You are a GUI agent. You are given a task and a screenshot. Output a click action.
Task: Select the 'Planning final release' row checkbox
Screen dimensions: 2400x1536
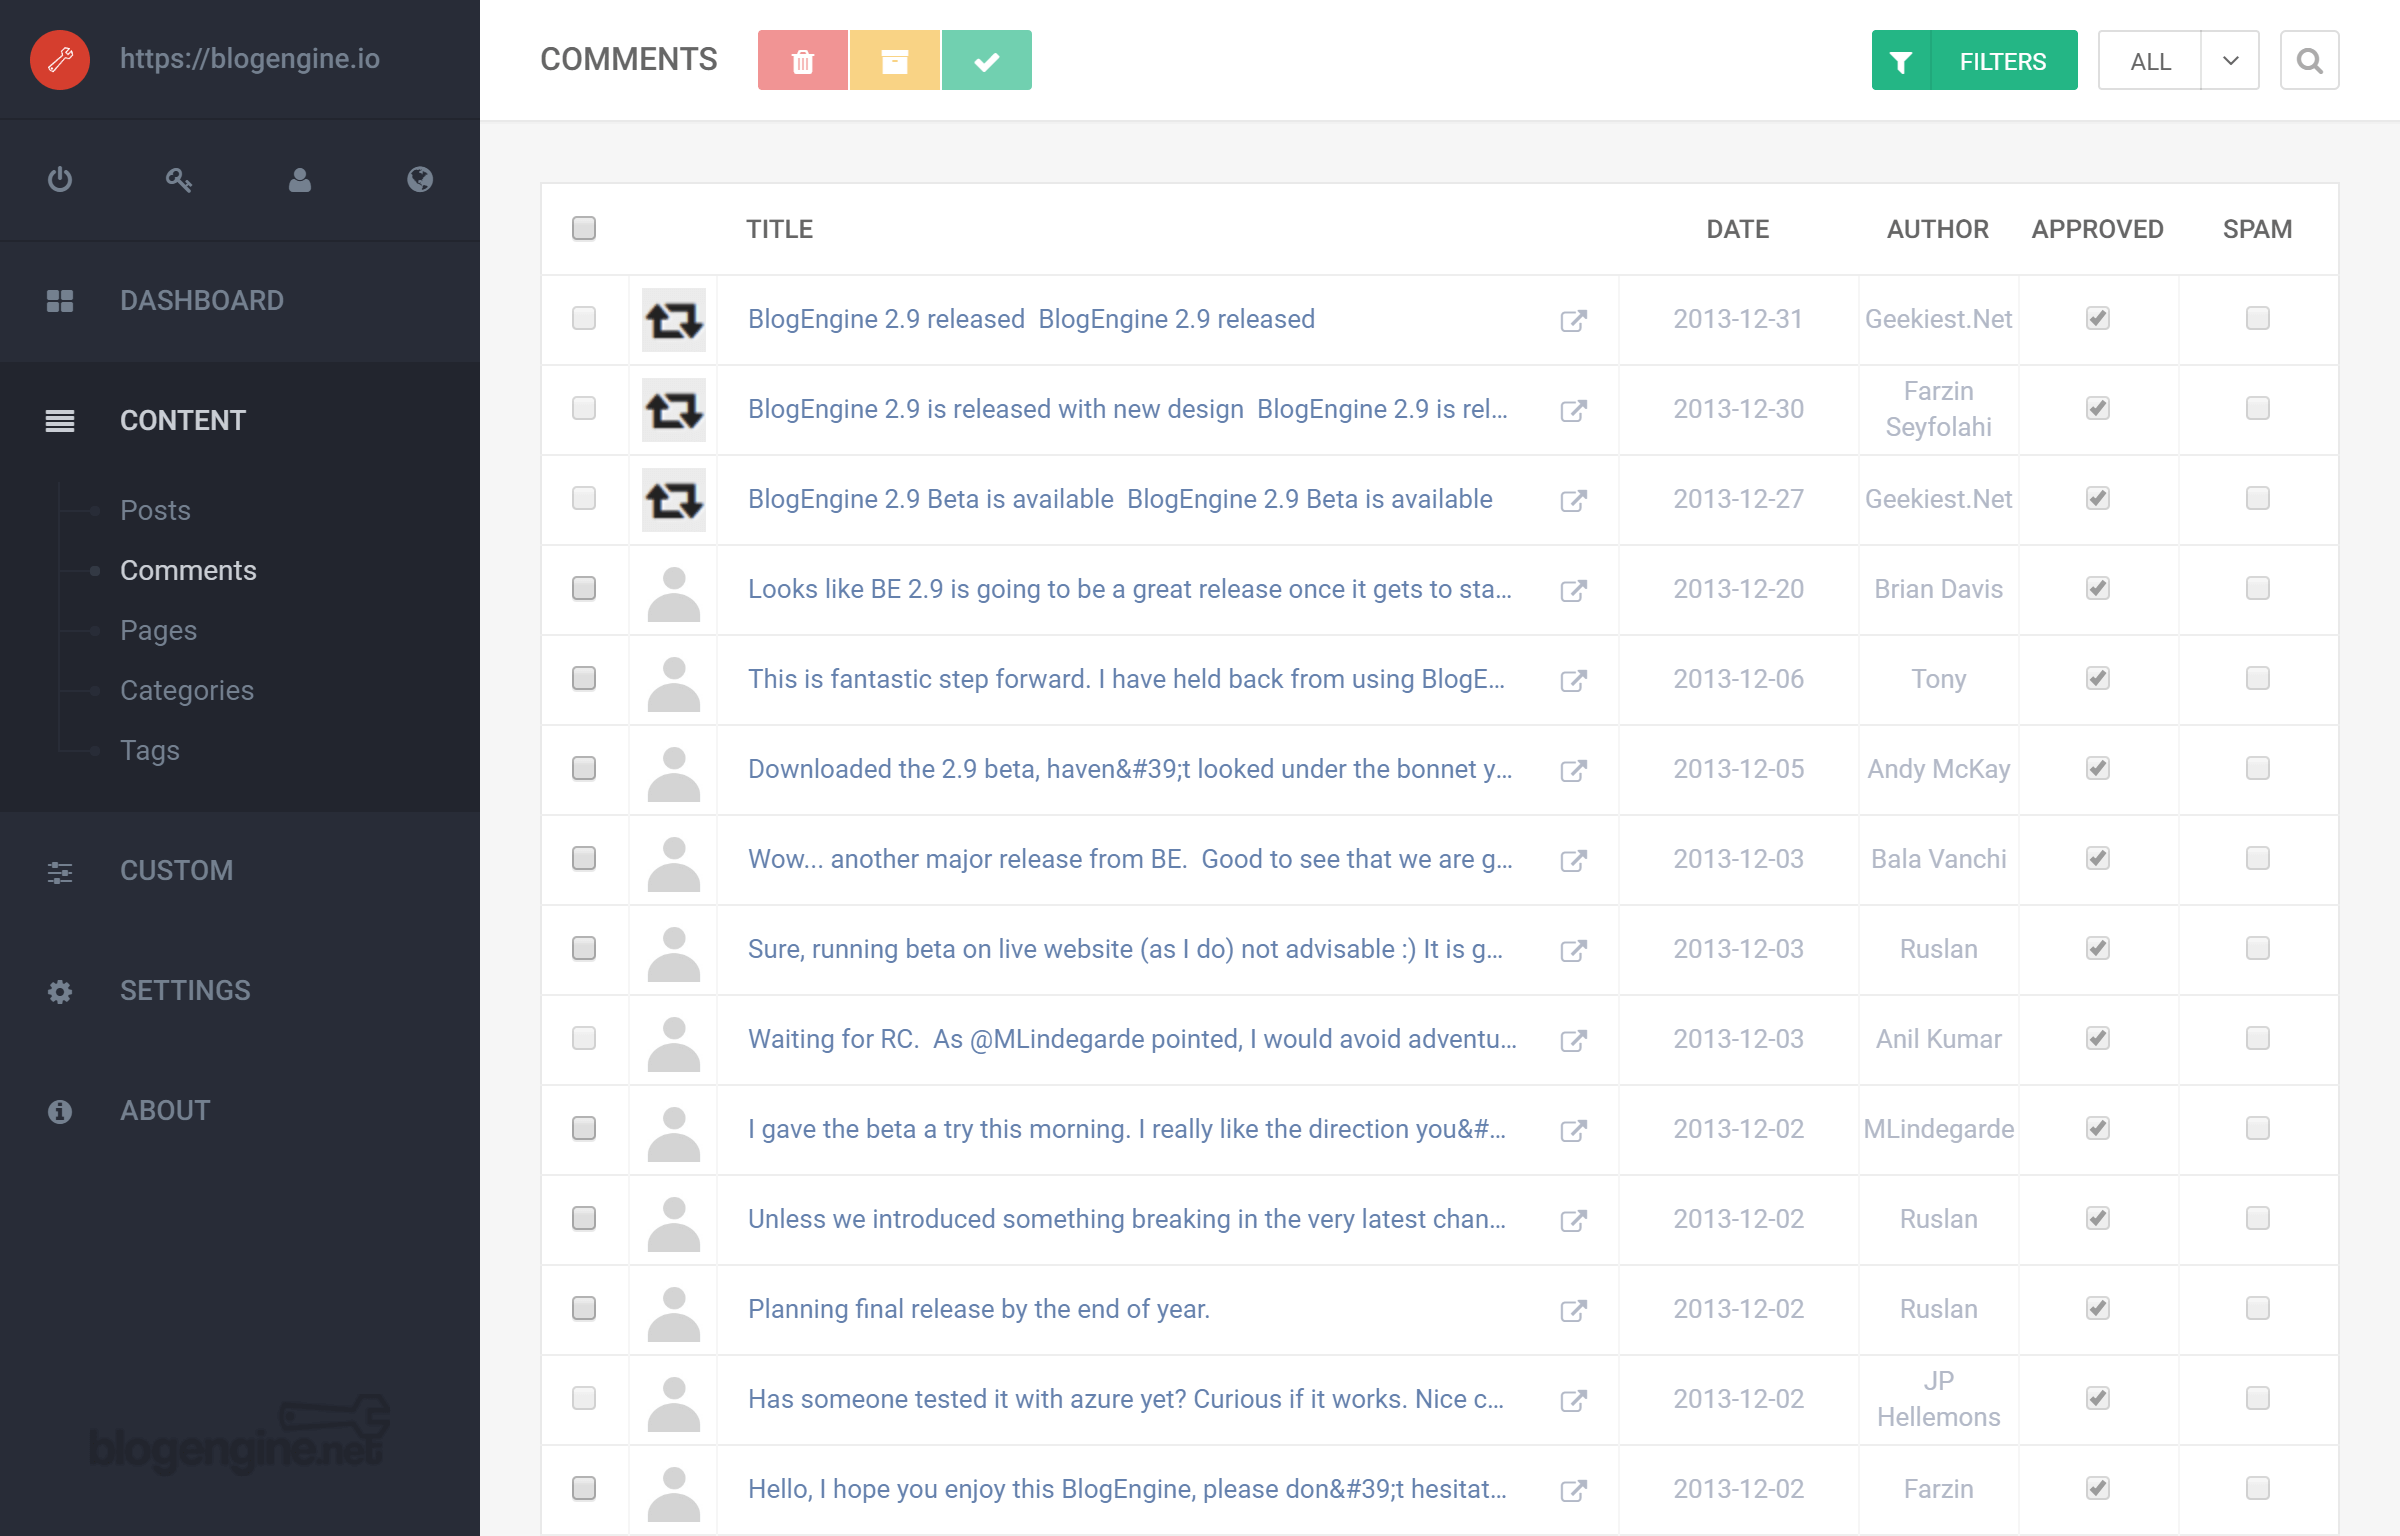584,1308
